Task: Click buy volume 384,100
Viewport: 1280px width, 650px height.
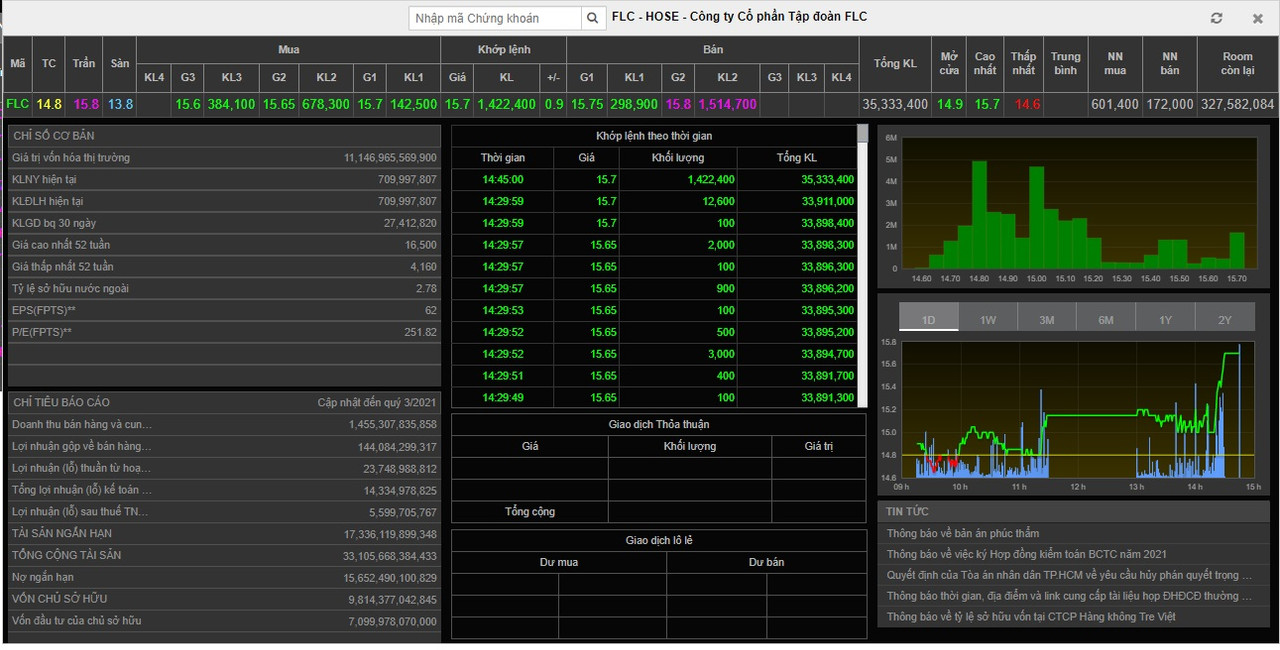Action: (x=232, y=104)
